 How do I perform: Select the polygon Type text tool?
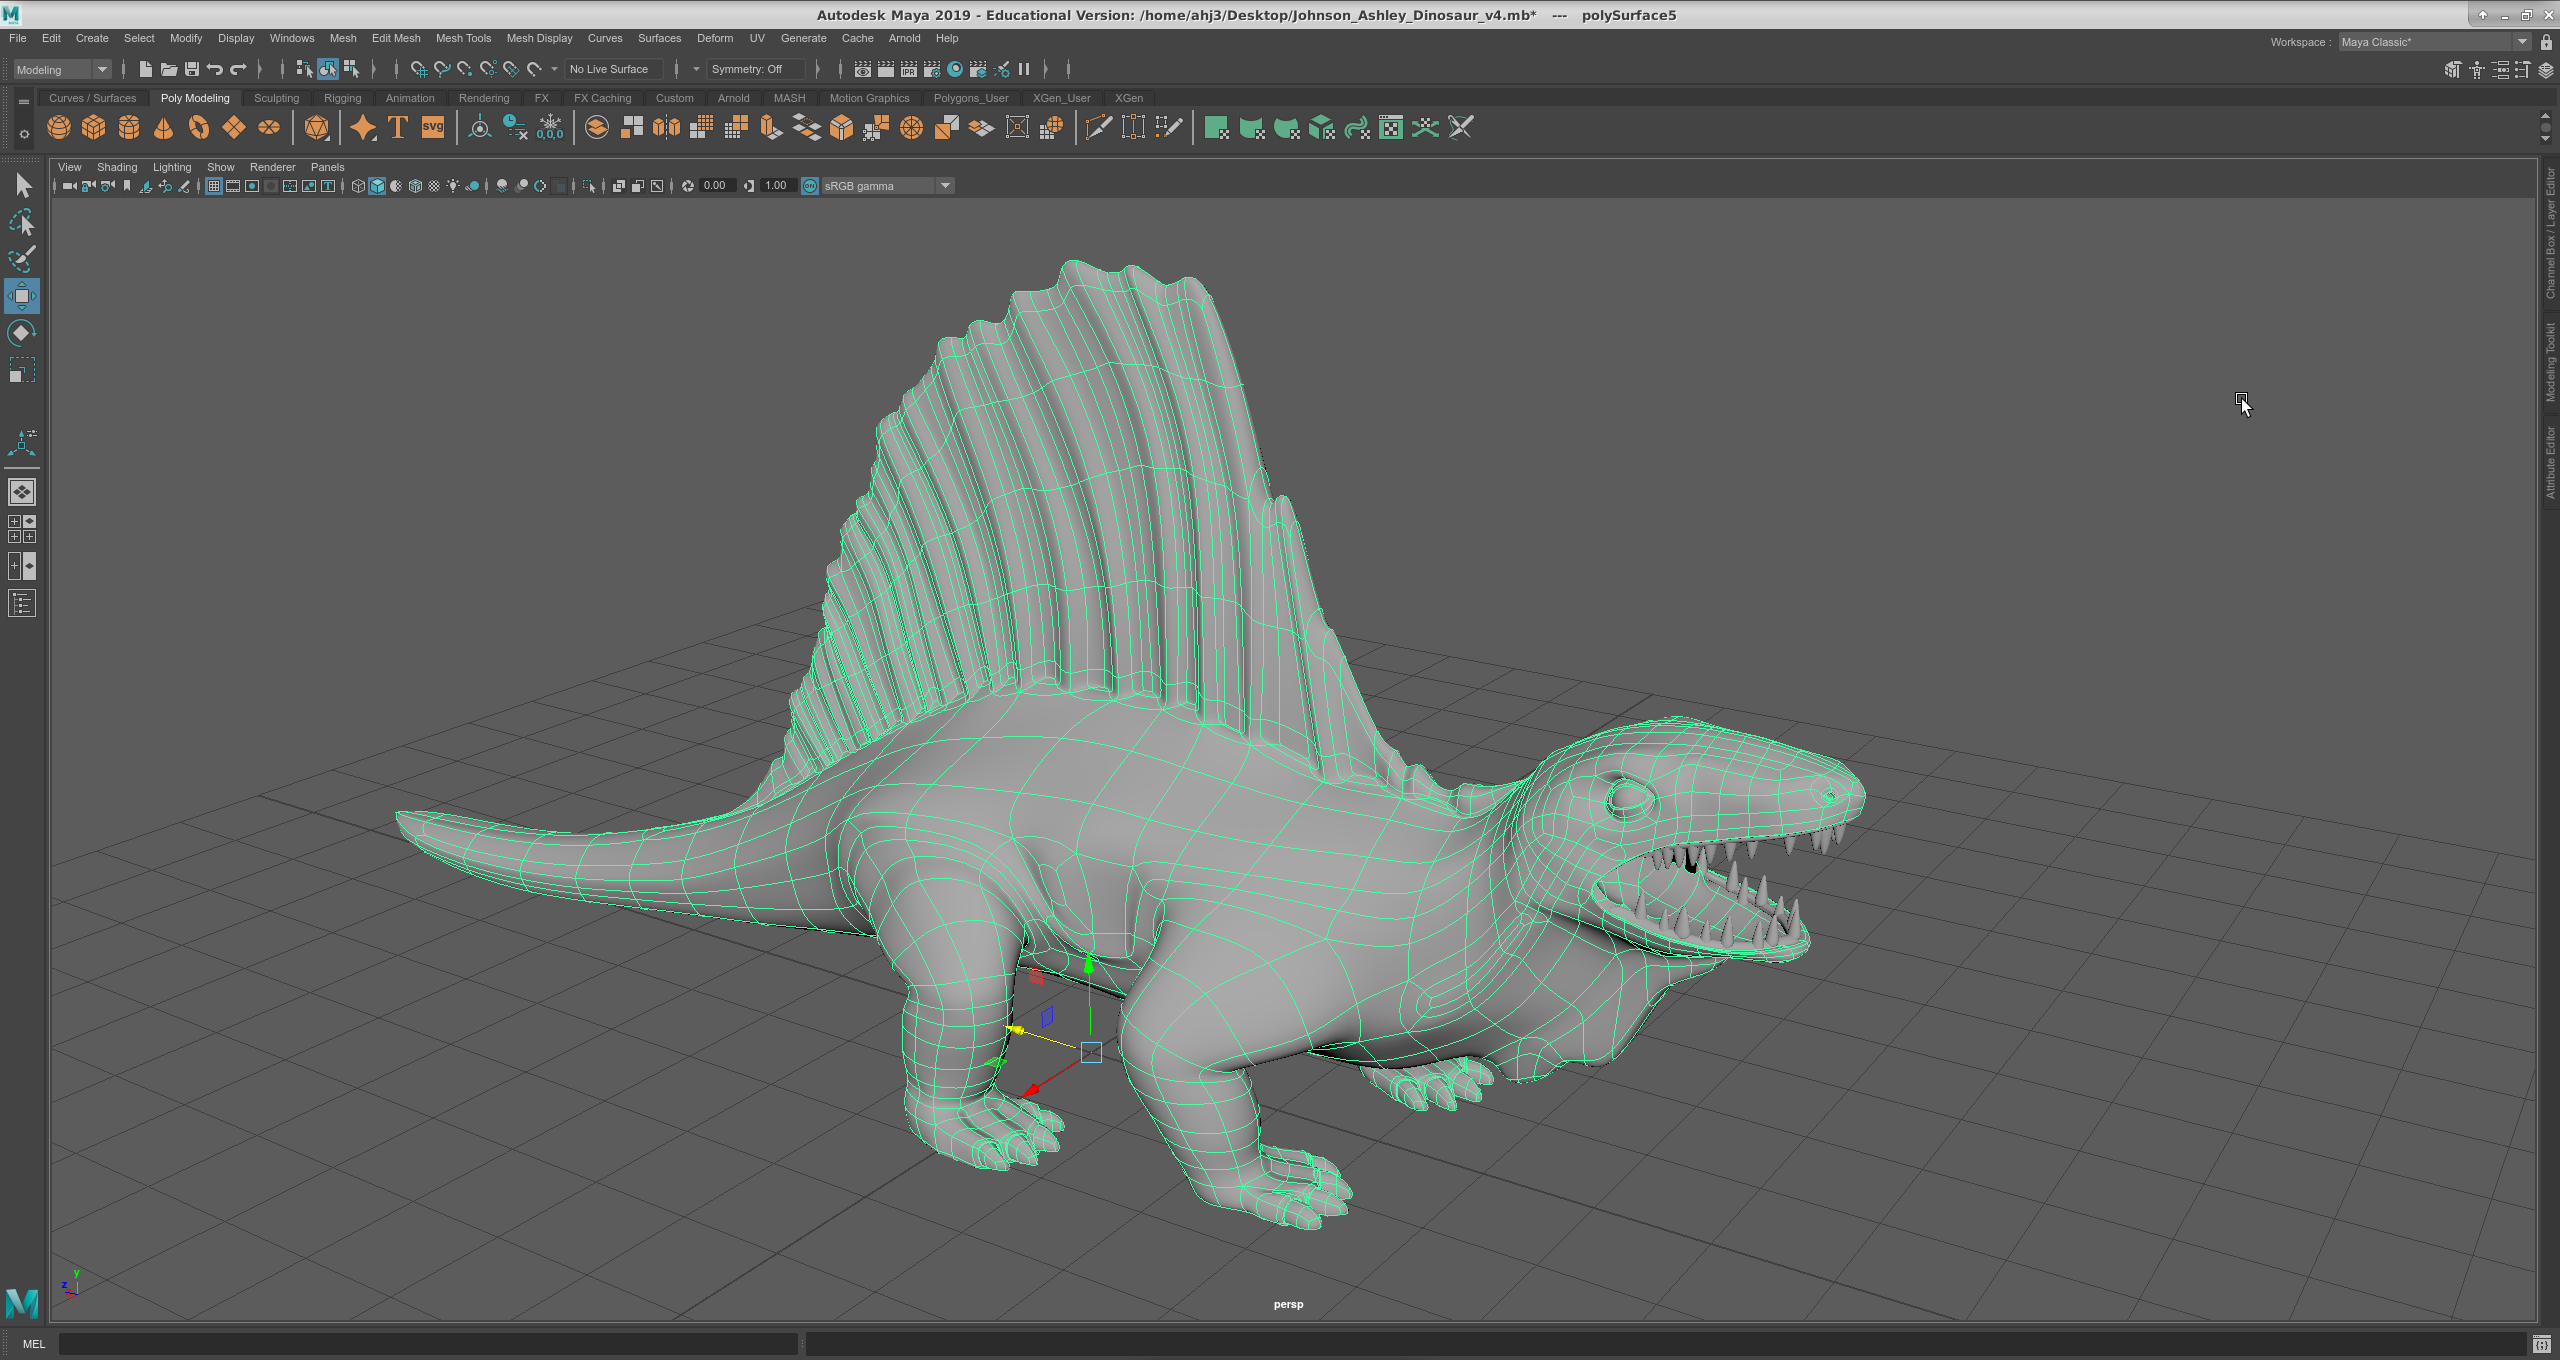397,128
